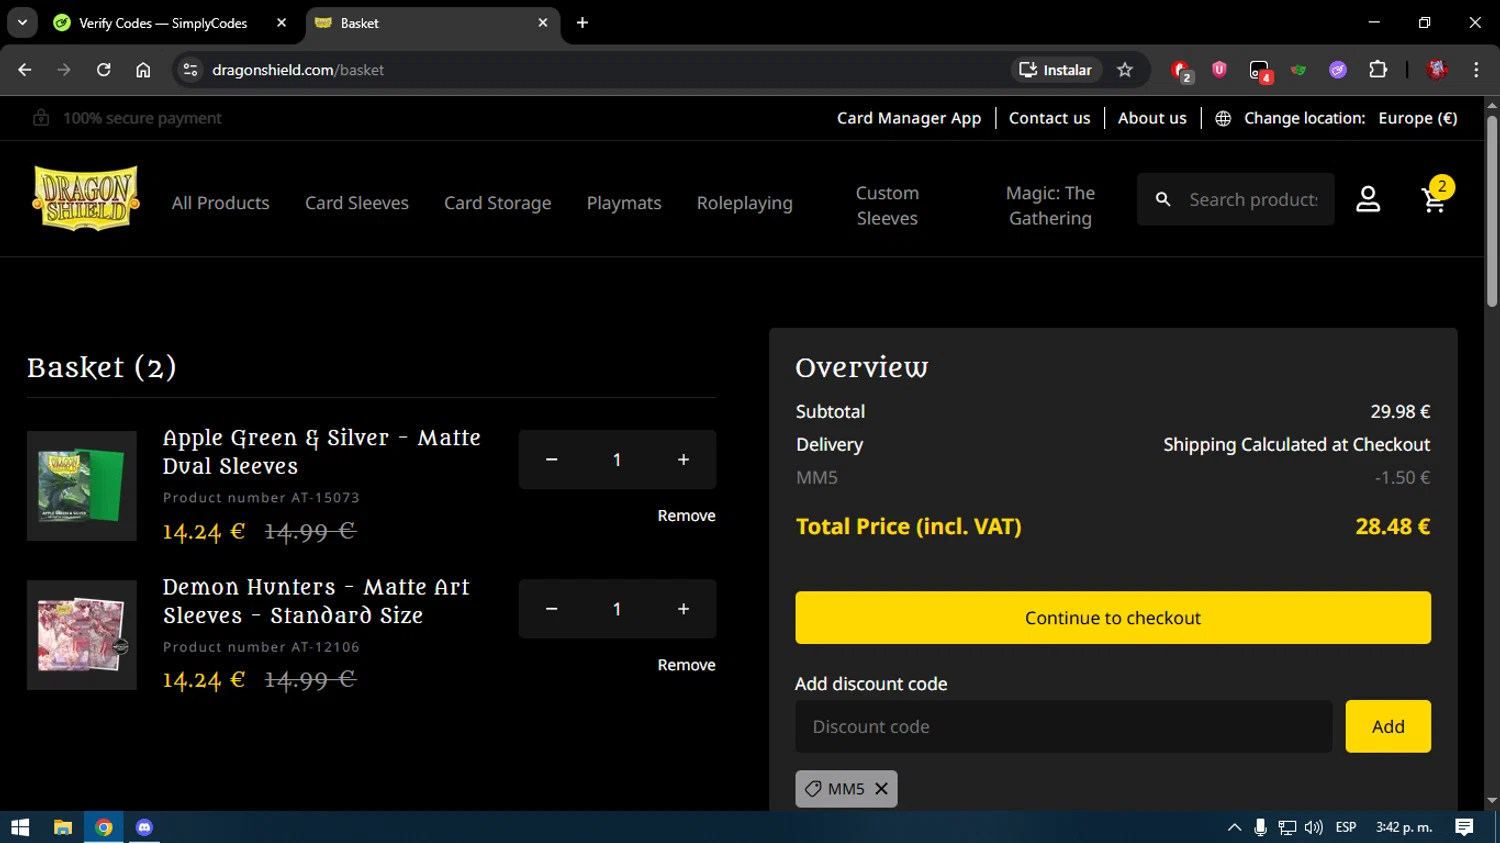Switch to the Verify Codes SimplyCodes tab
Viewport: 1500px width, 843px height.
[x=163, y=23]
